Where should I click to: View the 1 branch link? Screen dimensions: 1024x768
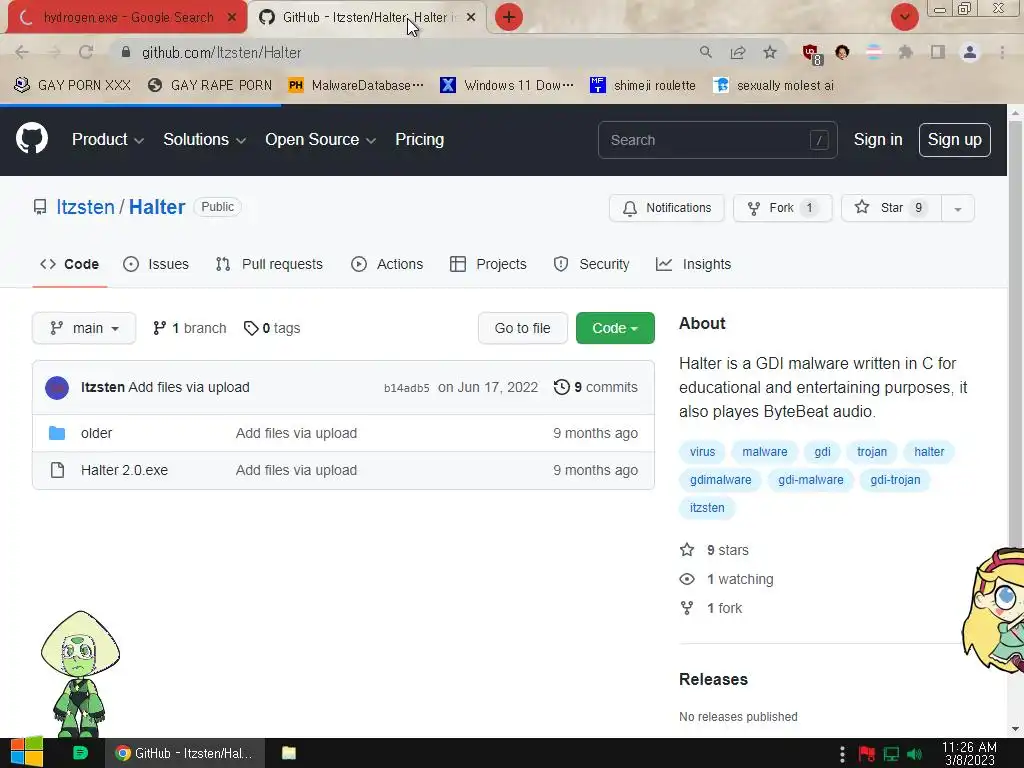(189, 328)
